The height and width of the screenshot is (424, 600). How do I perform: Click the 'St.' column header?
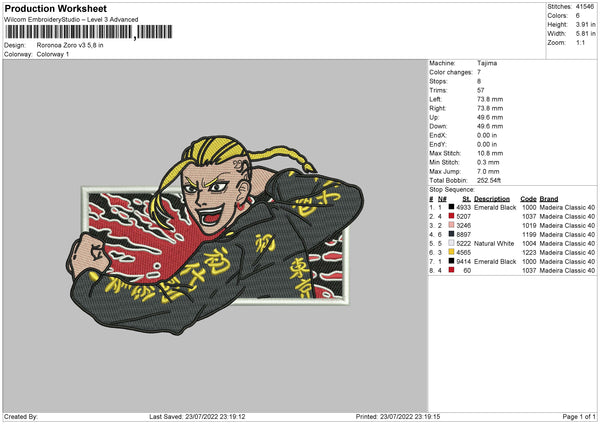(x=466, y=199)
